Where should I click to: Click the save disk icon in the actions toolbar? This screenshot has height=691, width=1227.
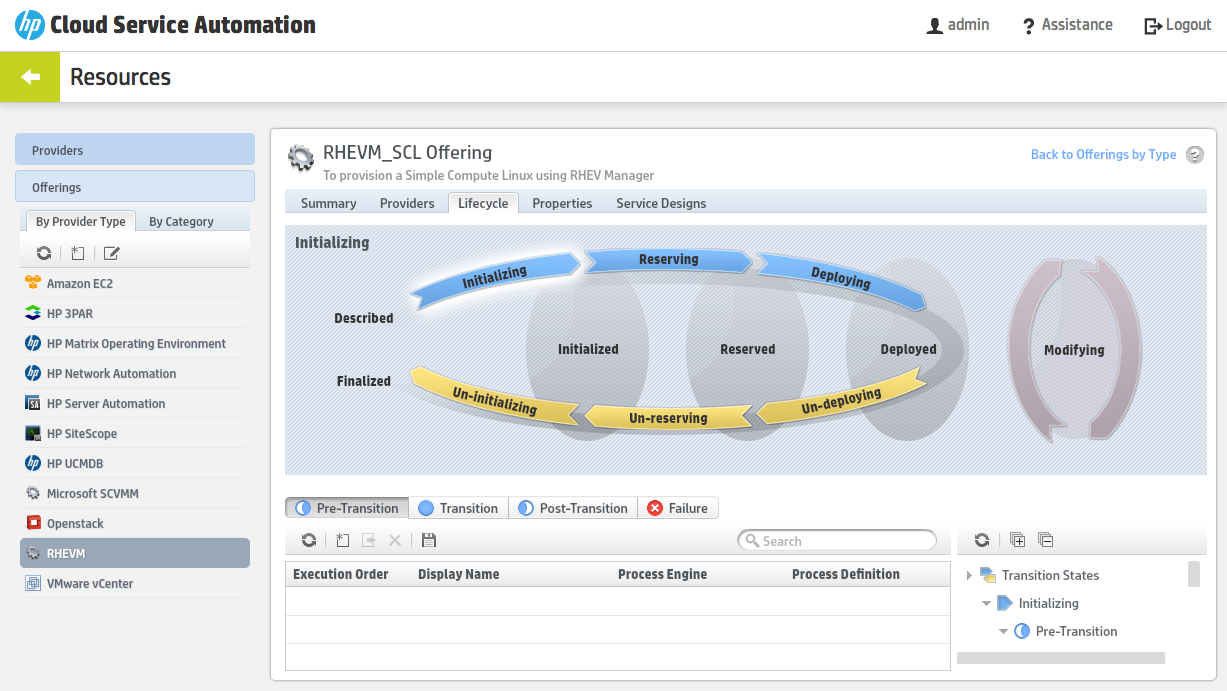[x=429, y=540]
